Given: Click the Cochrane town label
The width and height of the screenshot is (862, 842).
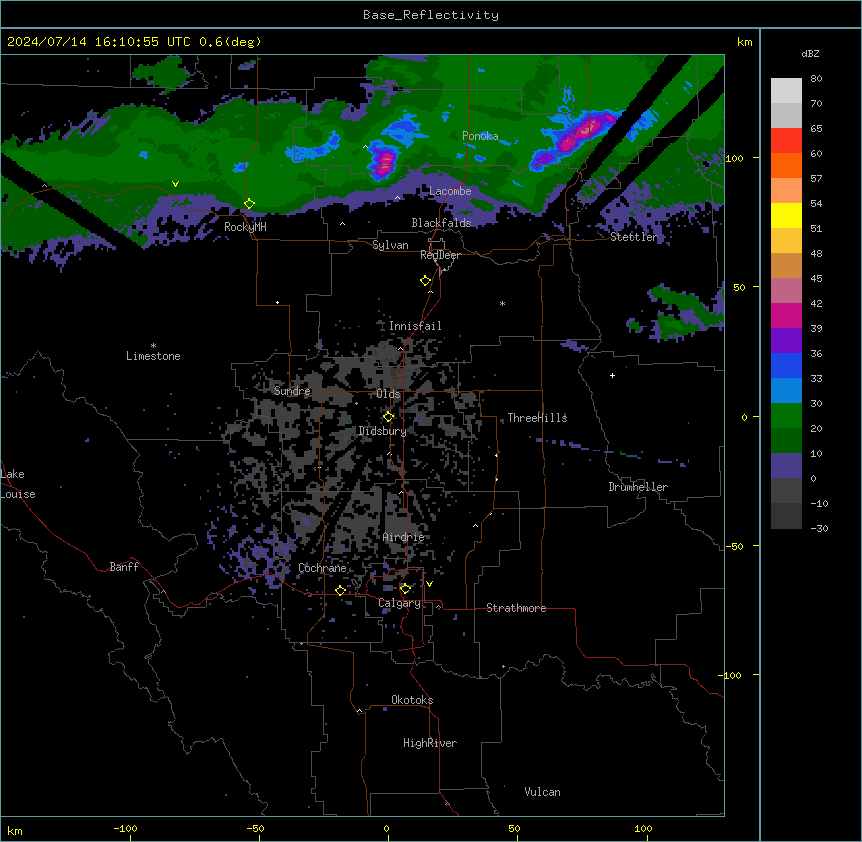Looking at the screenshot, I should coord(322,568).
